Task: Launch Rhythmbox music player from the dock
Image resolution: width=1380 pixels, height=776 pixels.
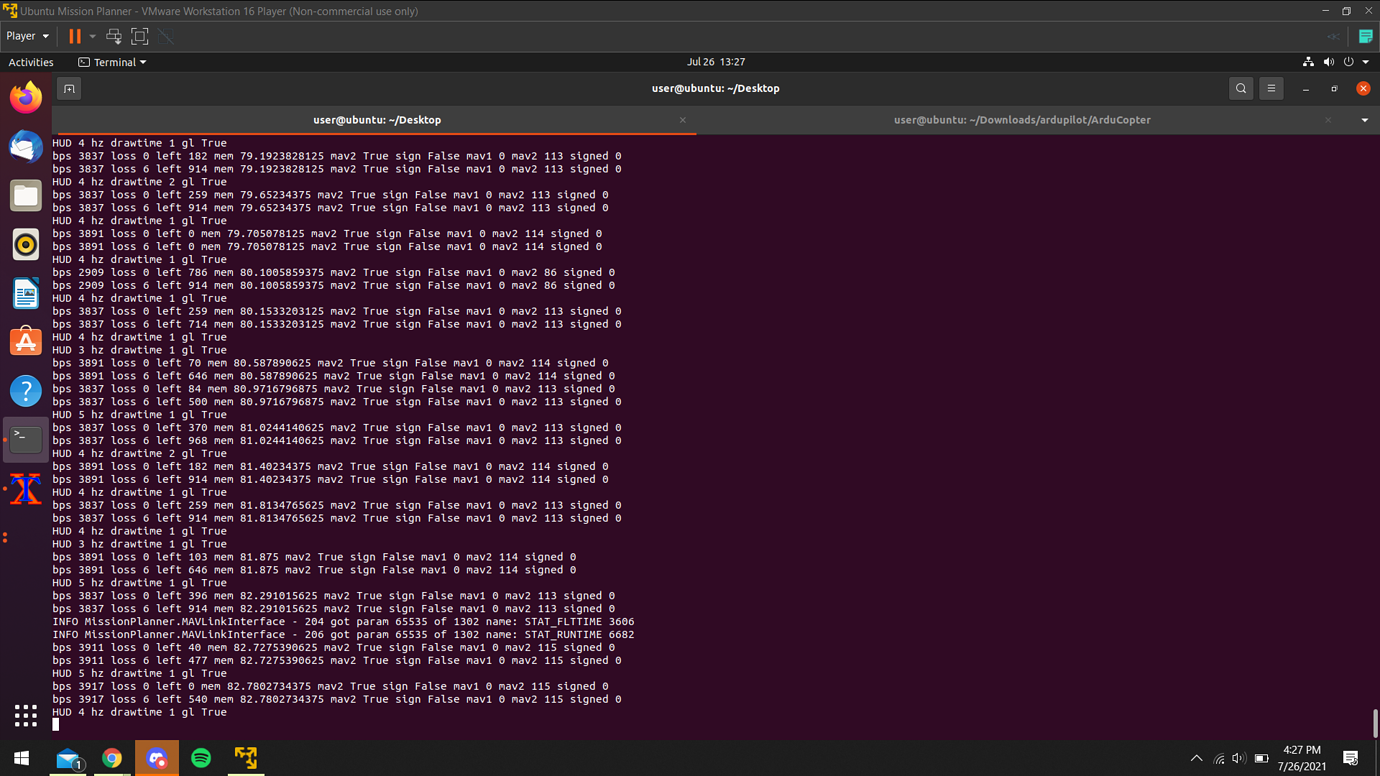Action: 25,244
